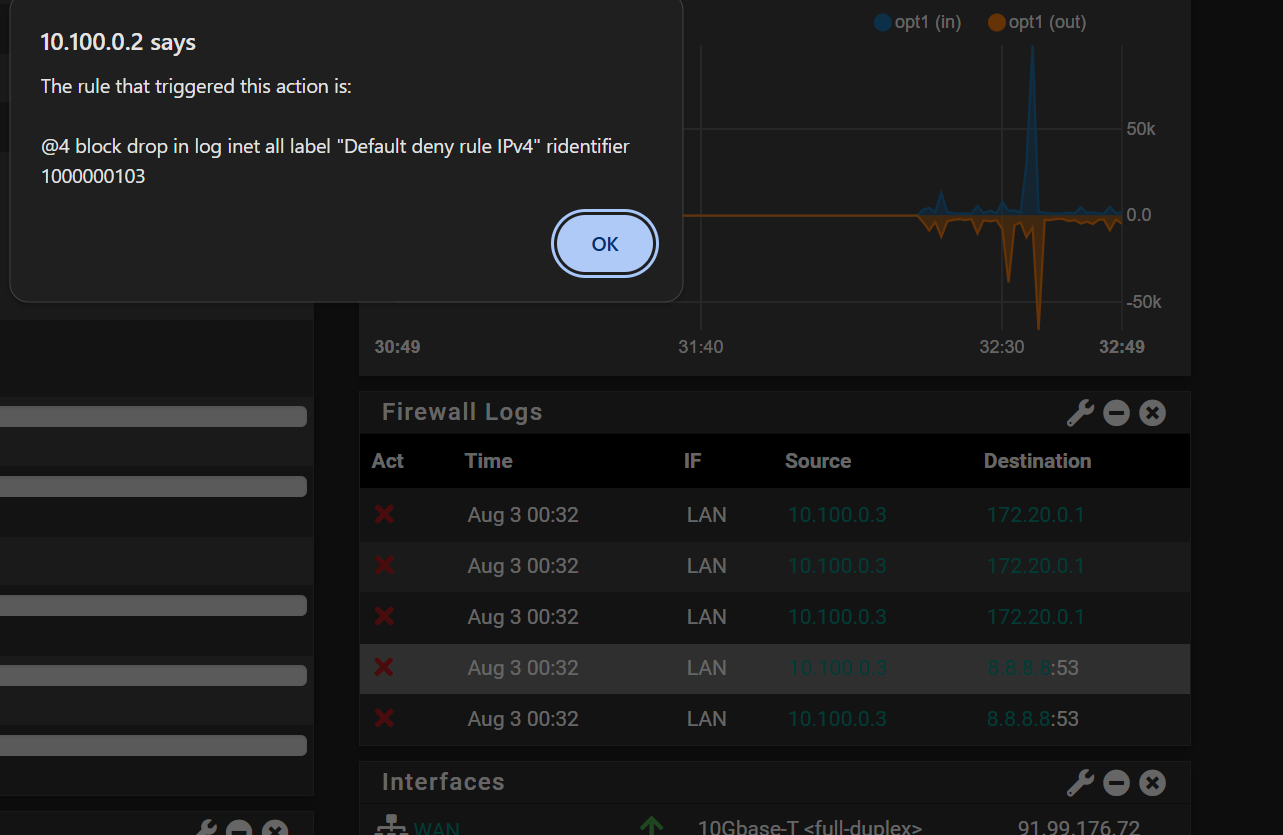
Task: Toggle the opt1 (in) graph legend series
Action: click(x=917, y=22)
